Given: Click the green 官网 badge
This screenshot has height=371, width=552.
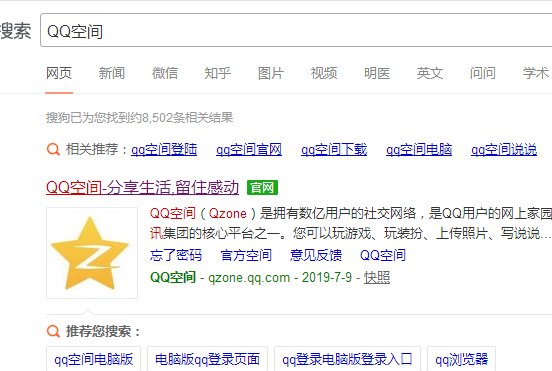Looking at the screenshot, I should (262, 187).
